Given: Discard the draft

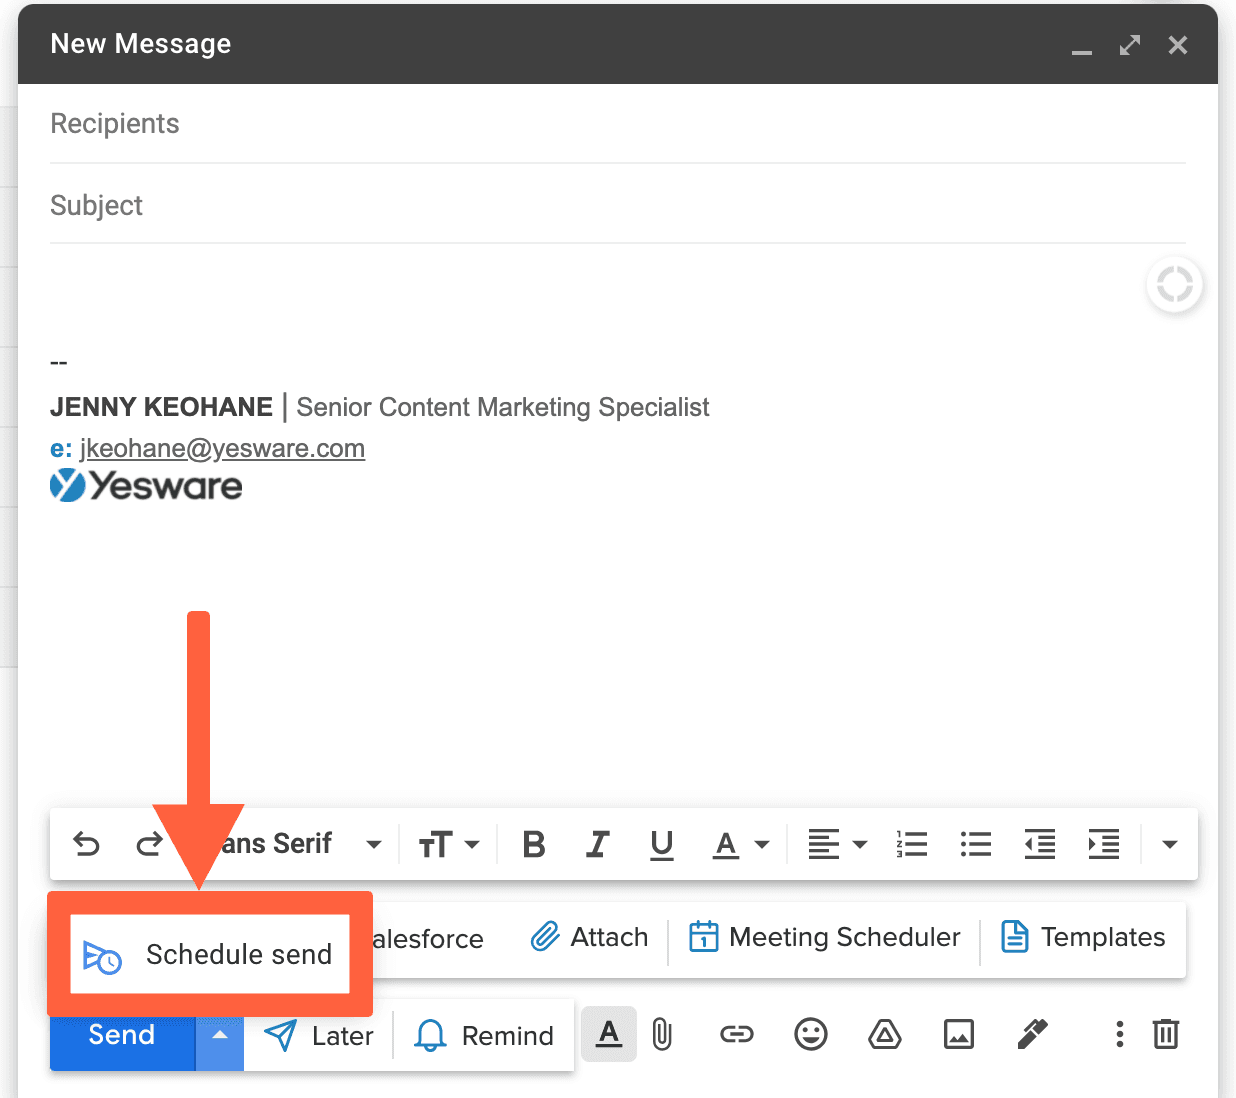Looking at the screenshot, I should (1166, 1035).
